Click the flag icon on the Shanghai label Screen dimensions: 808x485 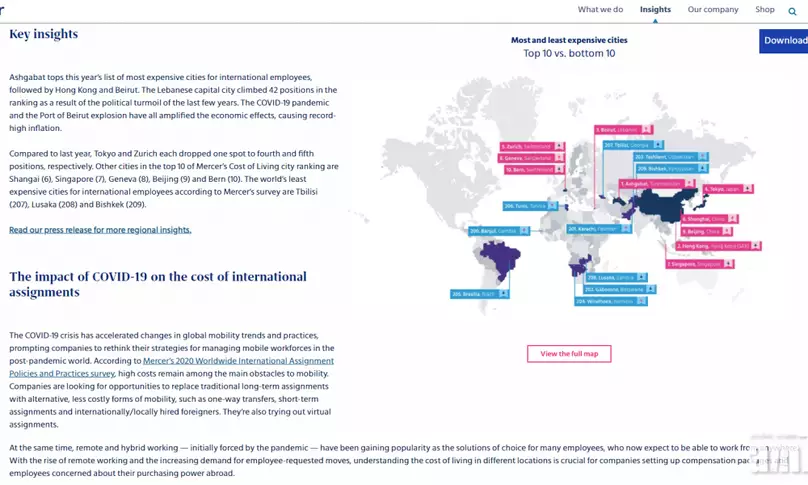732,219
